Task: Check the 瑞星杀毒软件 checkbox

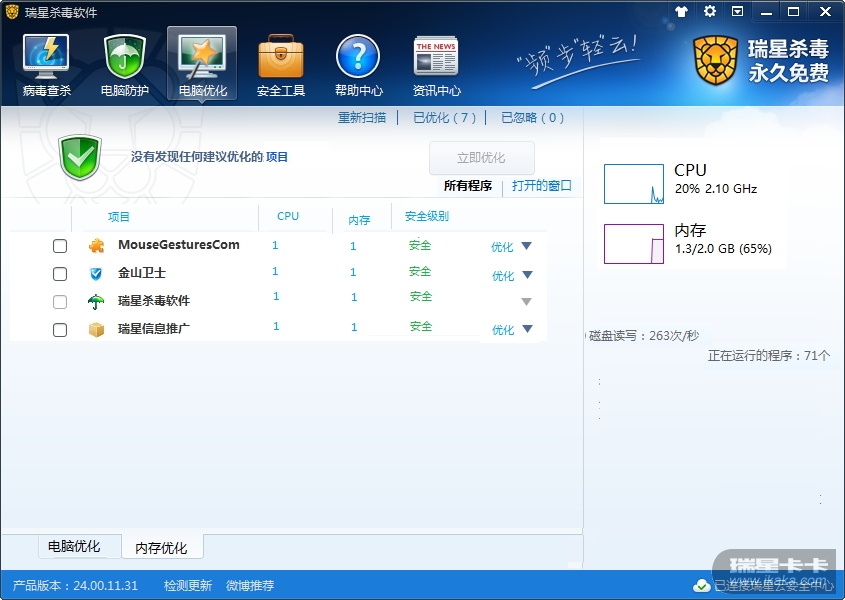Action: coord(60,301)
